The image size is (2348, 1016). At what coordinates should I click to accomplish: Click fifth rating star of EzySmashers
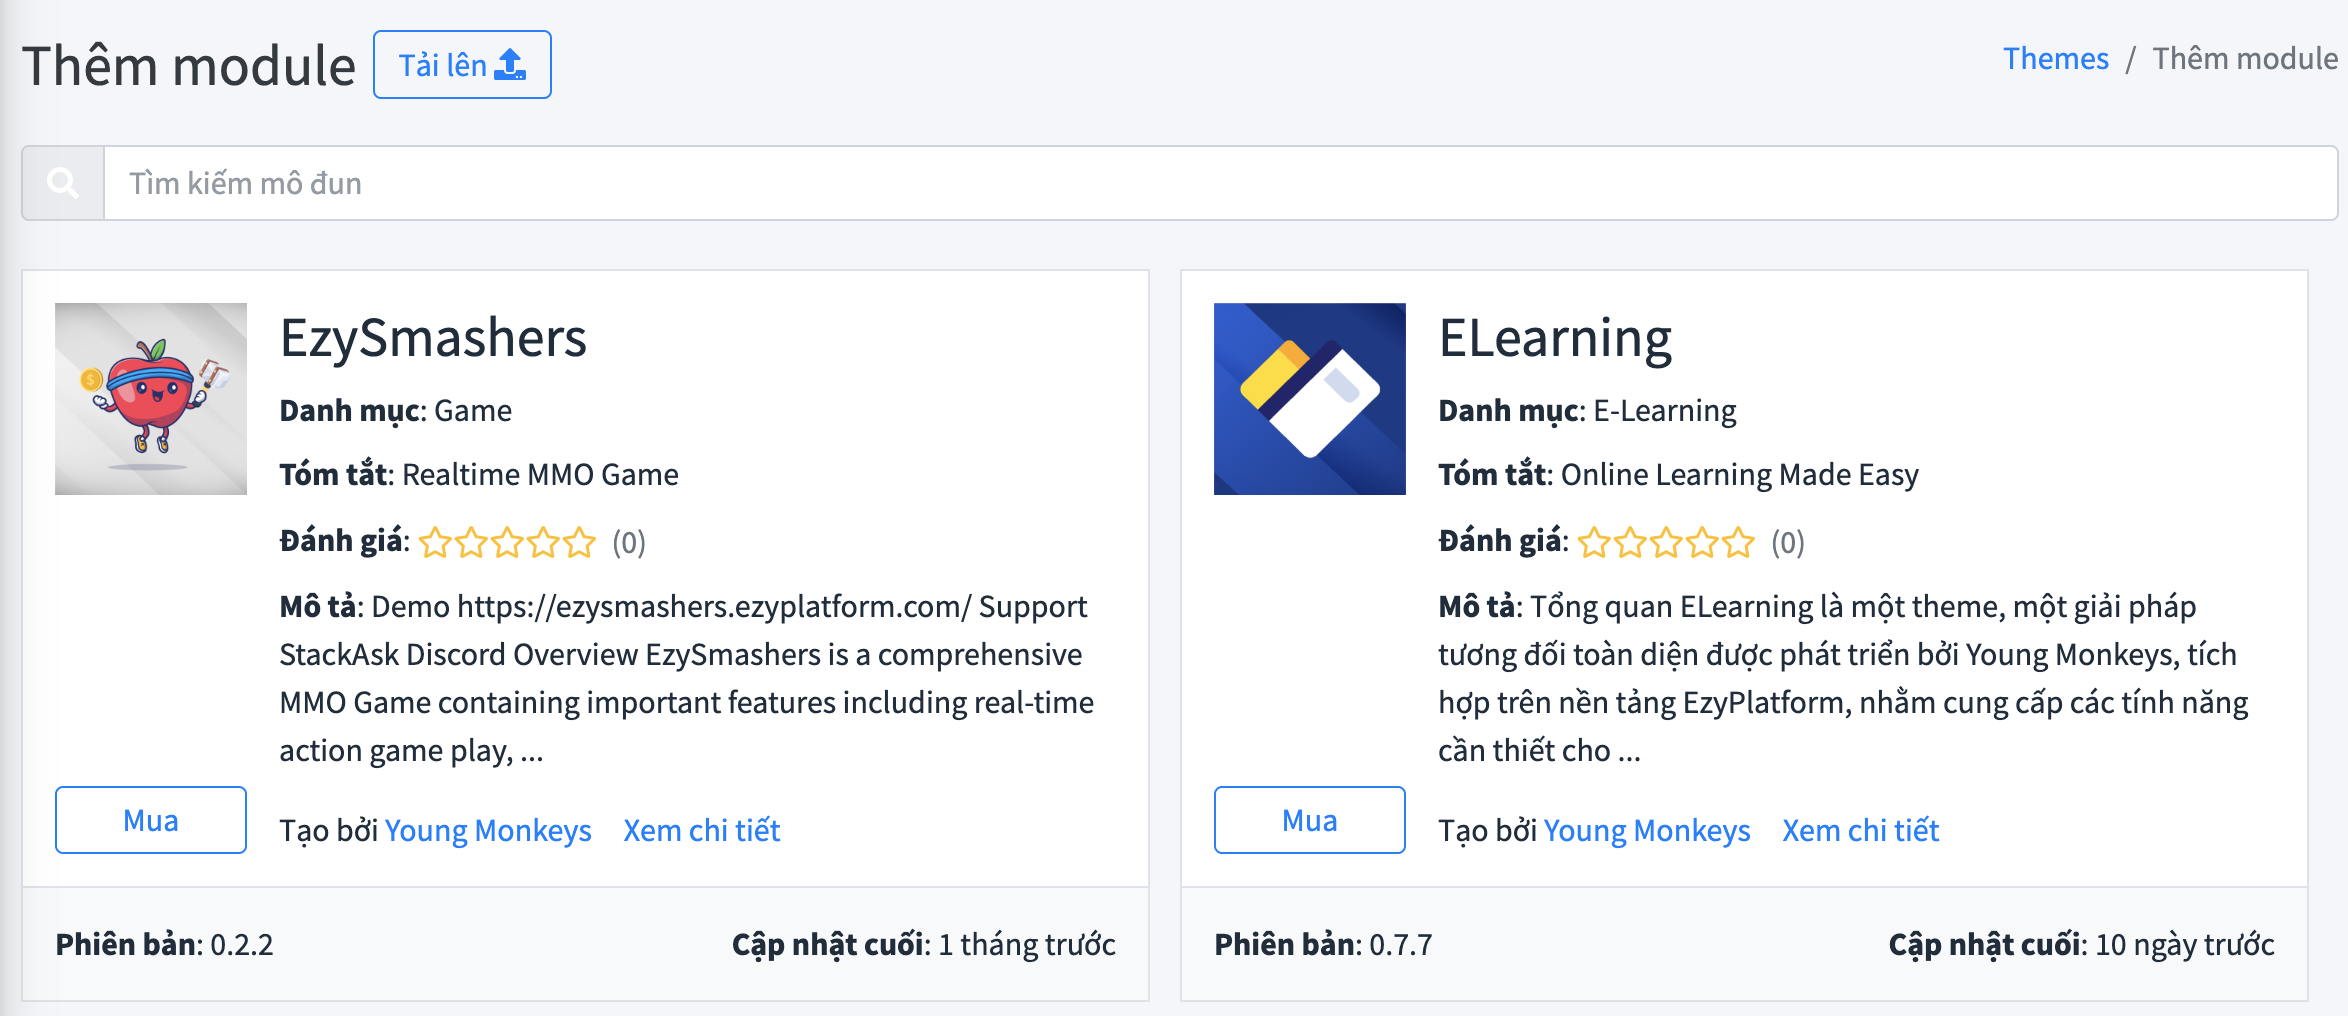pyautogui.click(x=579, y=543)
